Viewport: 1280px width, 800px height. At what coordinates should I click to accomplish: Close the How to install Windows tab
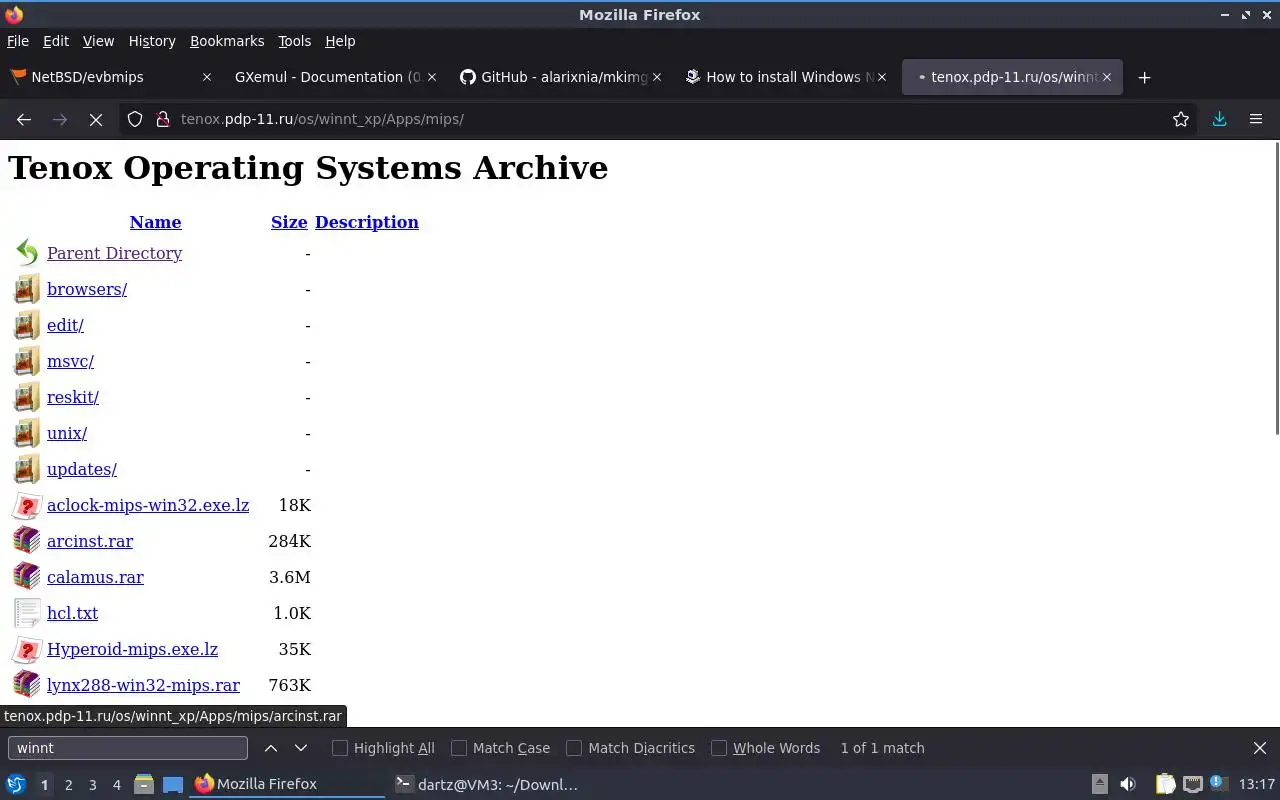(882, 77)
